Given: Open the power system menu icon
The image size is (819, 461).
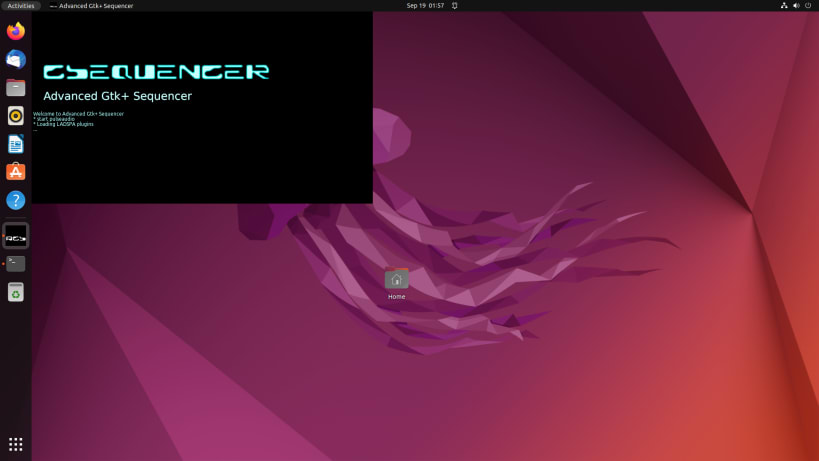Looking at the screenshot, I should [808, 6].
